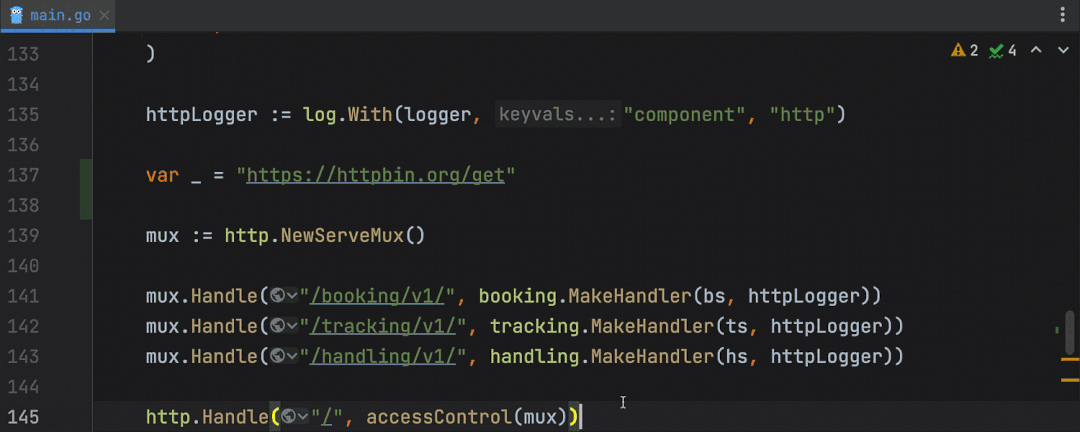Go to next highlighted error arrow
This screenshot has width=1080, height=432.
1063,50
